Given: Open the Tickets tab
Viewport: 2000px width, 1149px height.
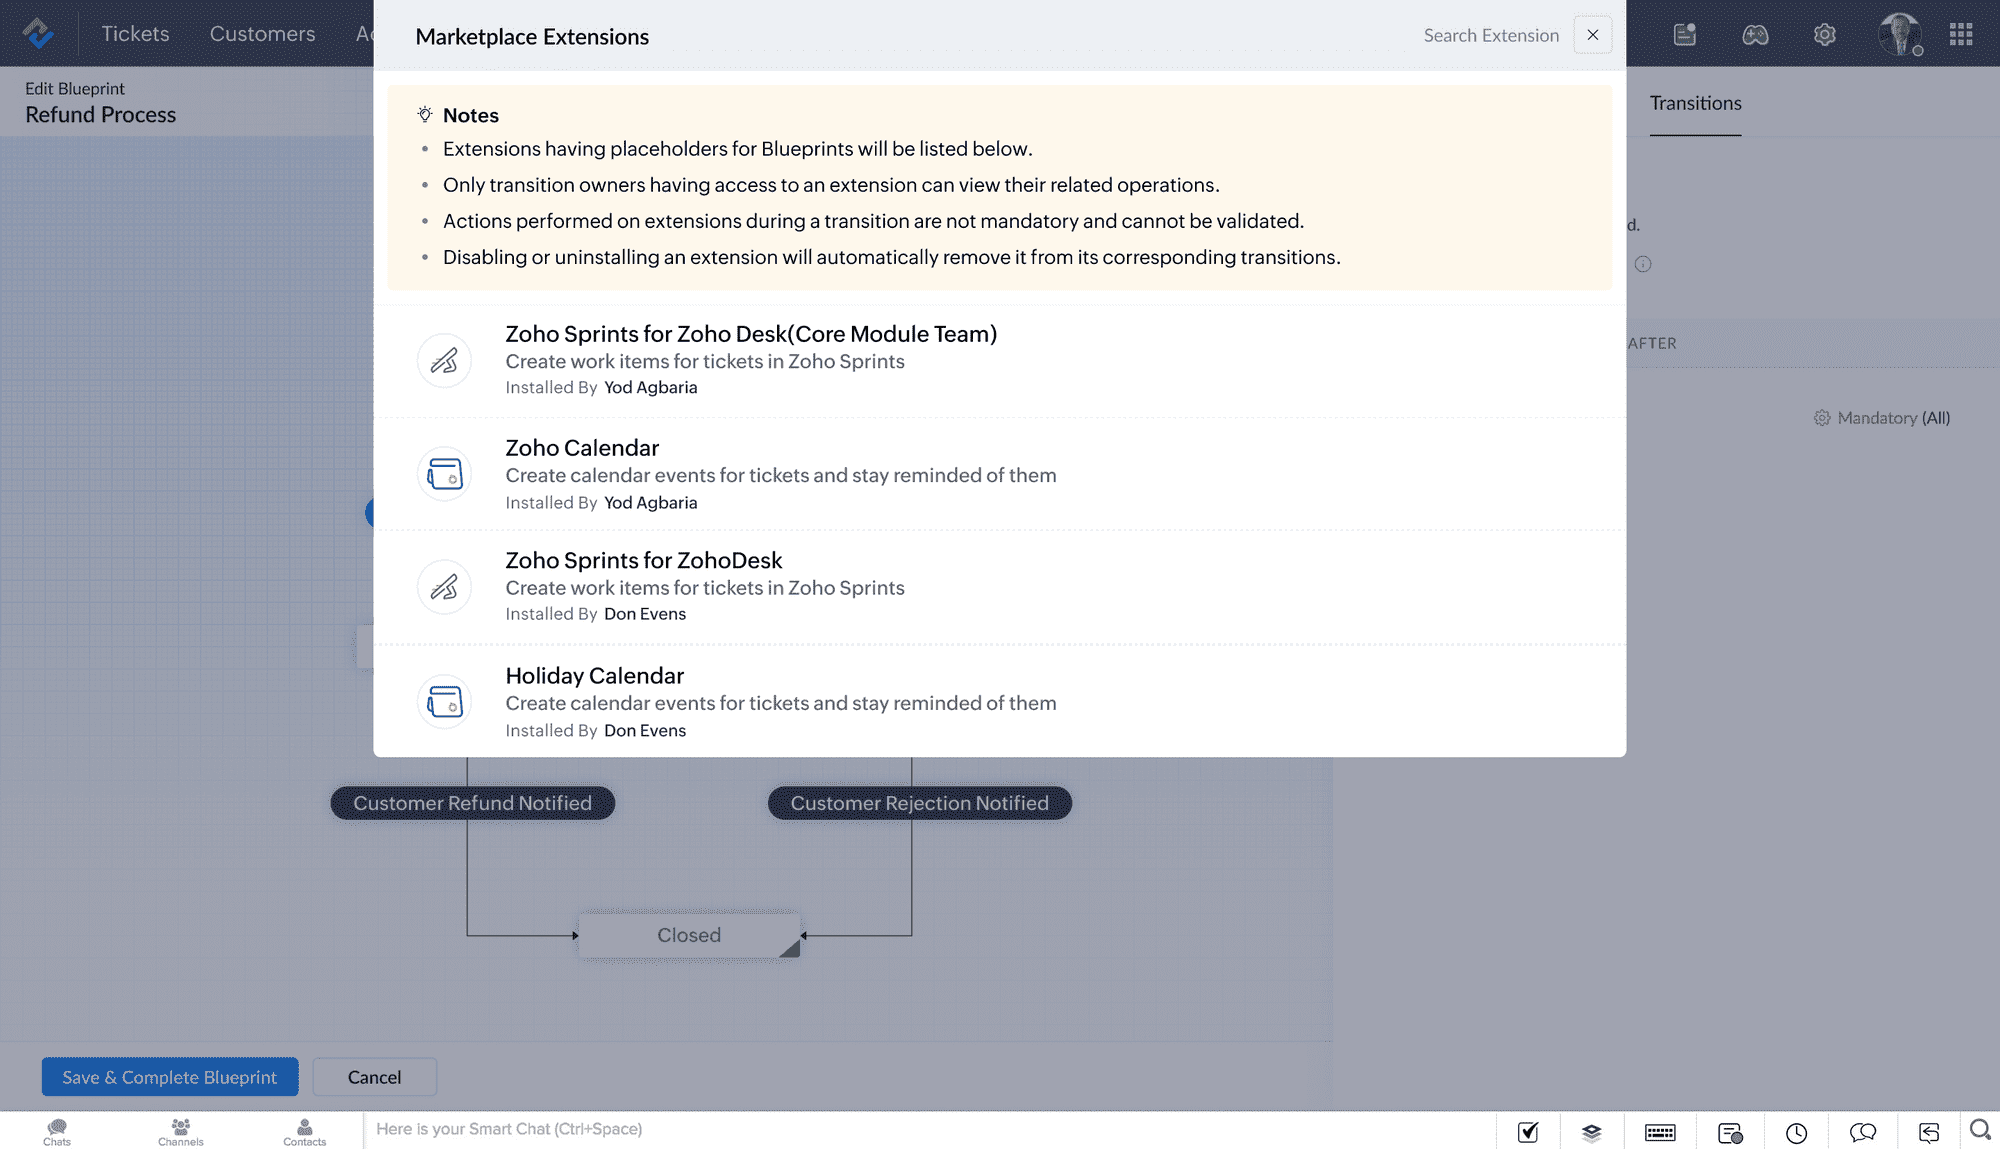Looking at the screenshot, I should tap(135, 34).
